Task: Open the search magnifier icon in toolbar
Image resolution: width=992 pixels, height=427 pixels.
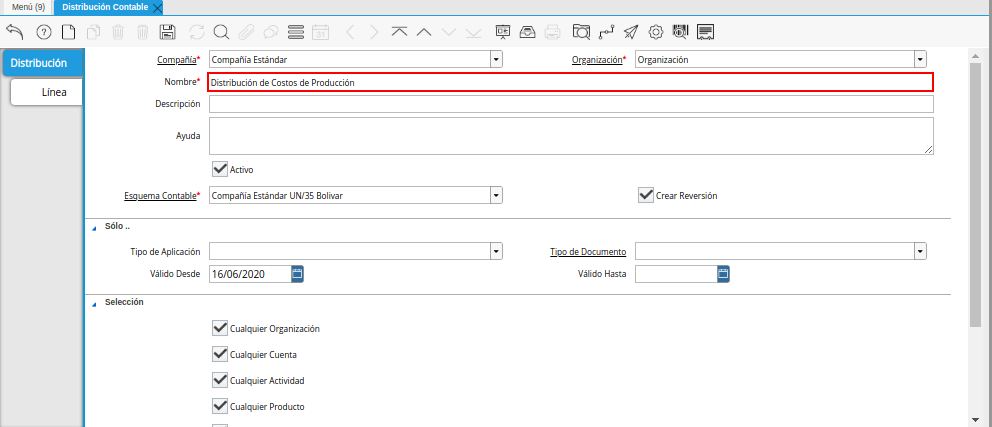Action: point(221,32)
